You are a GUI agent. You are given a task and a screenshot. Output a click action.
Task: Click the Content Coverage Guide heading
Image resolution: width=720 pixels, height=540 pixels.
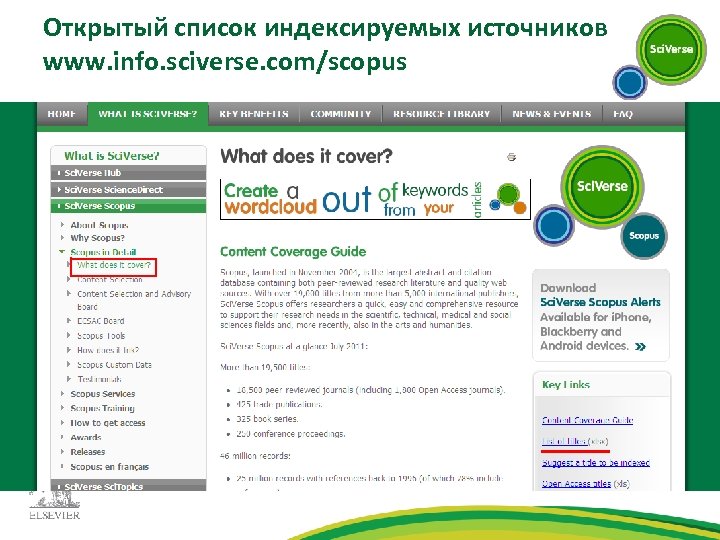pyautogui.click(x=293, y=252)
